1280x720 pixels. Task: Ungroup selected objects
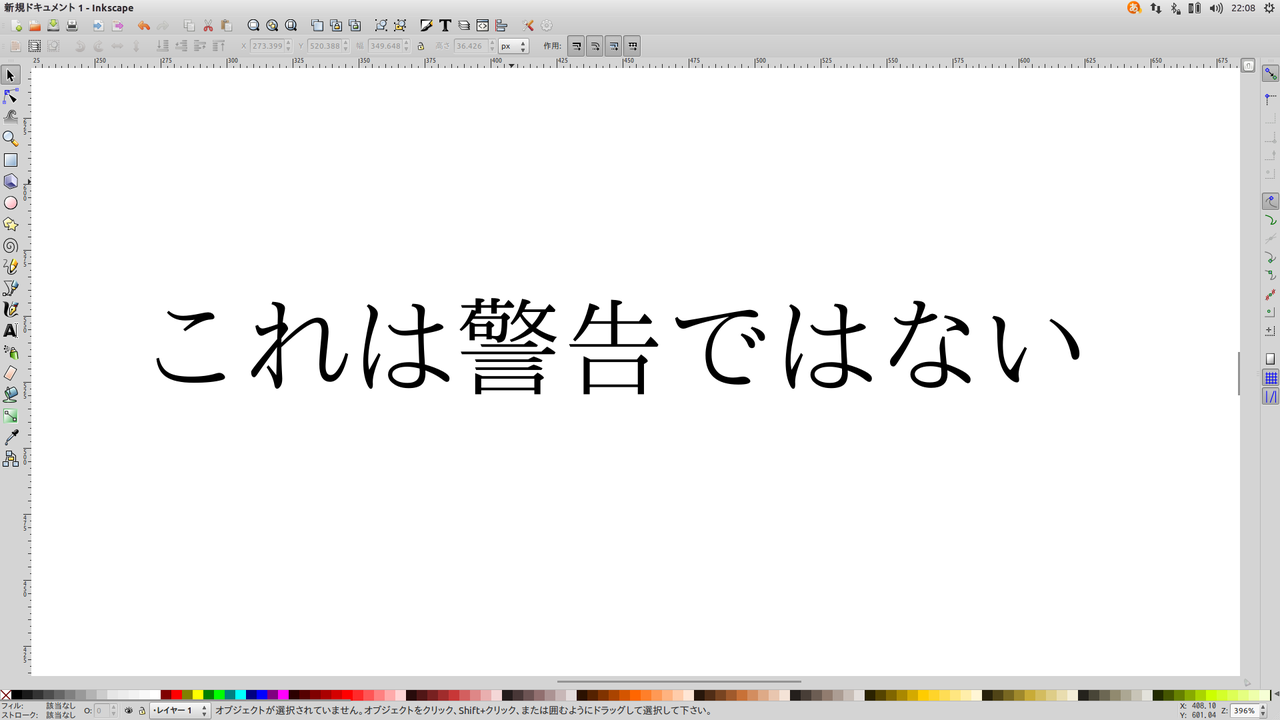pos(400,25)
